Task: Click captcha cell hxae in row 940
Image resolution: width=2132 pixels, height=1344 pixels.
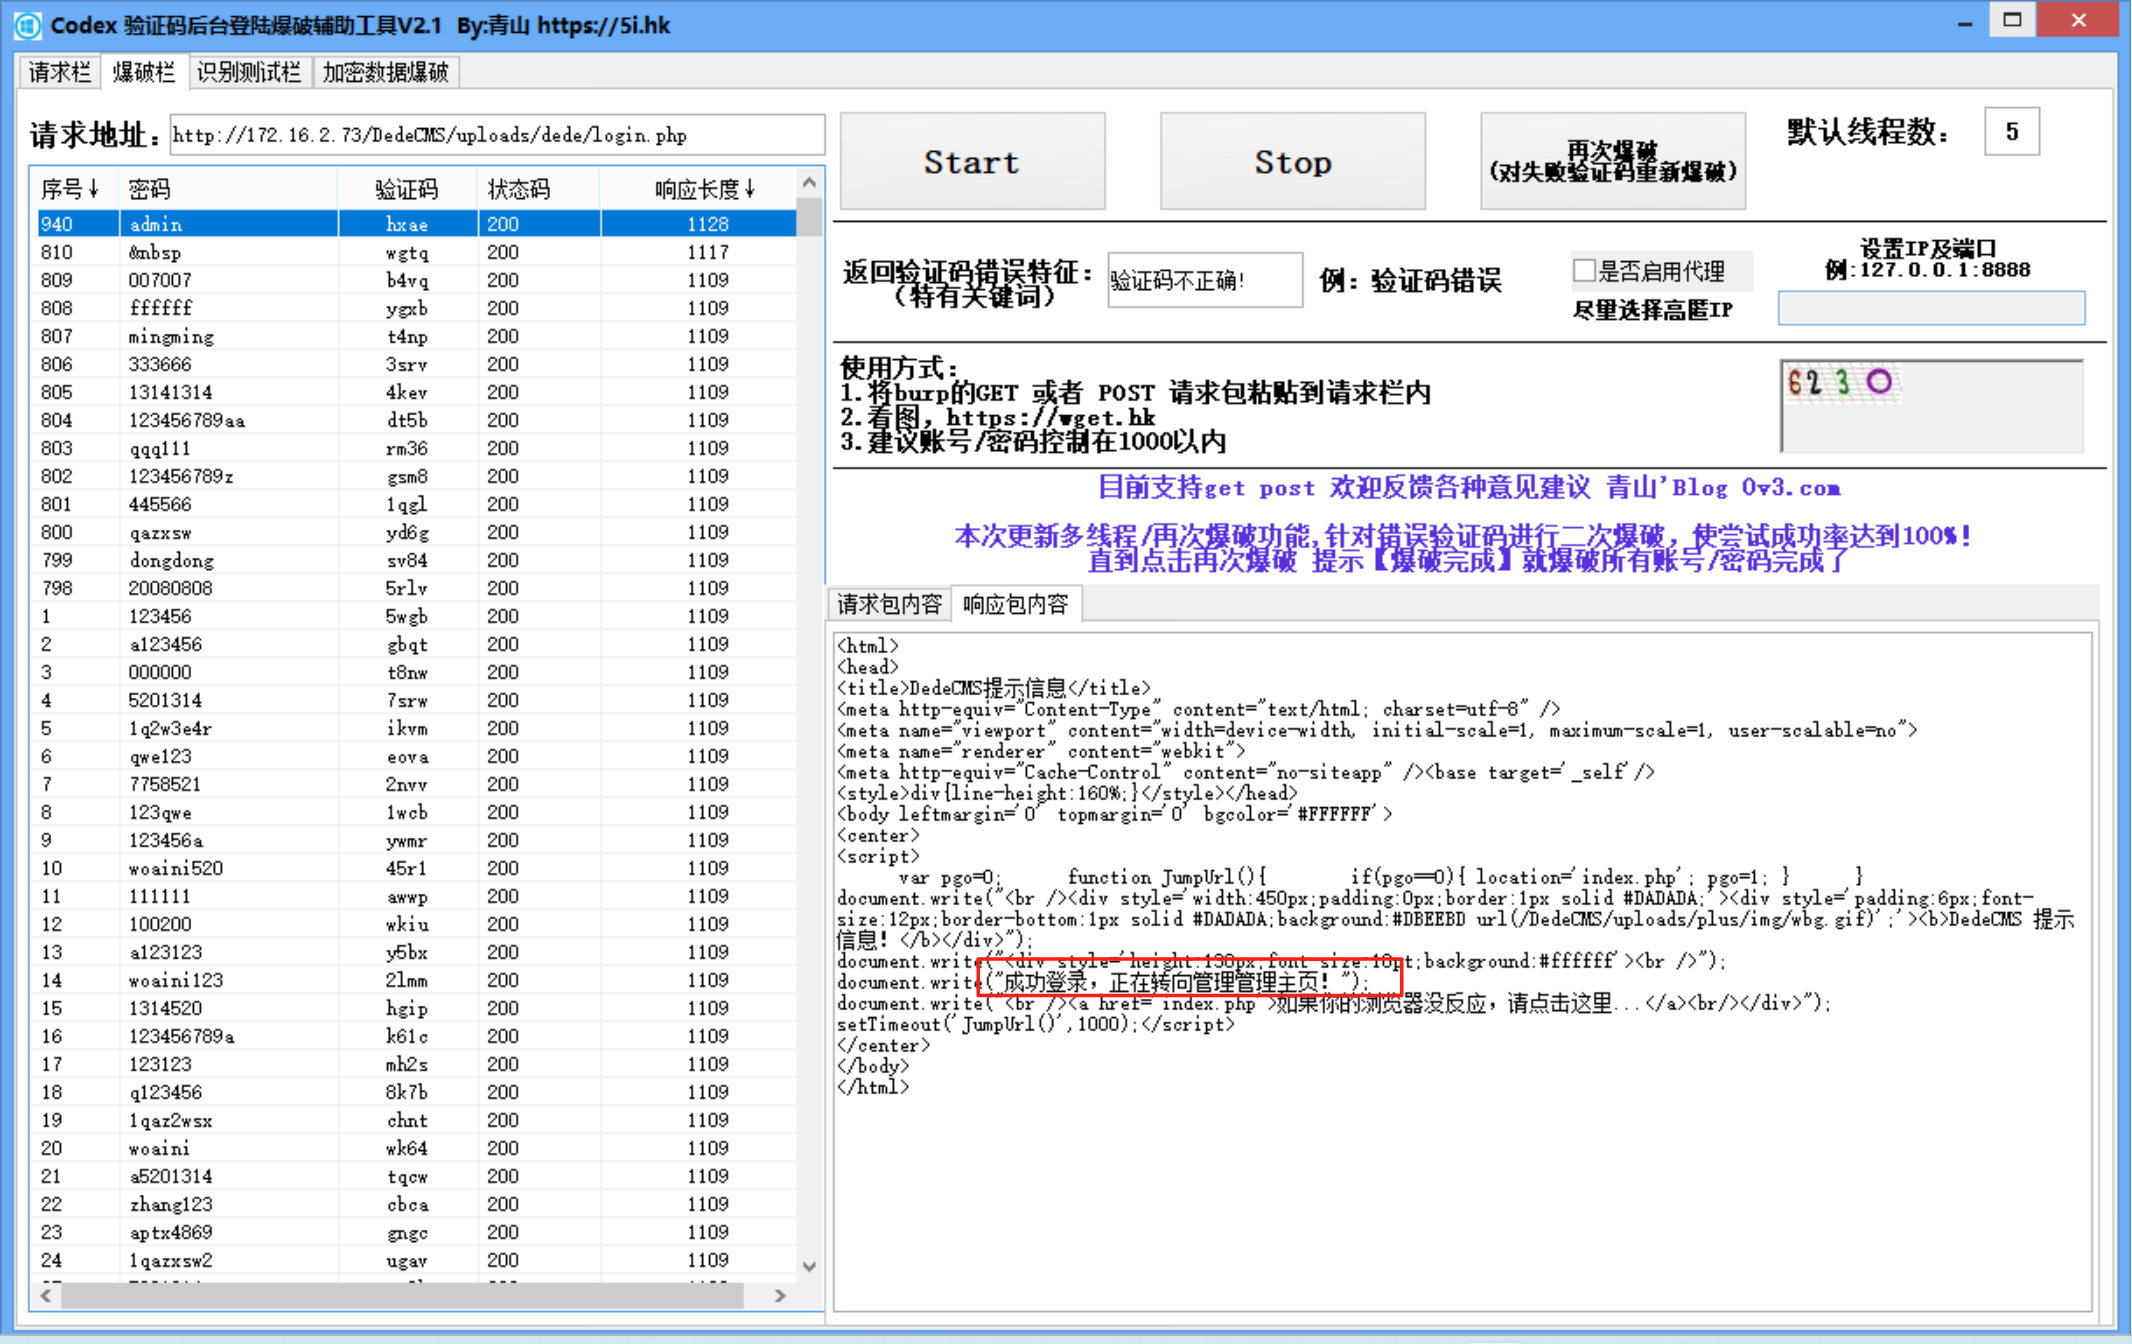Action: (x=407, y=224)
